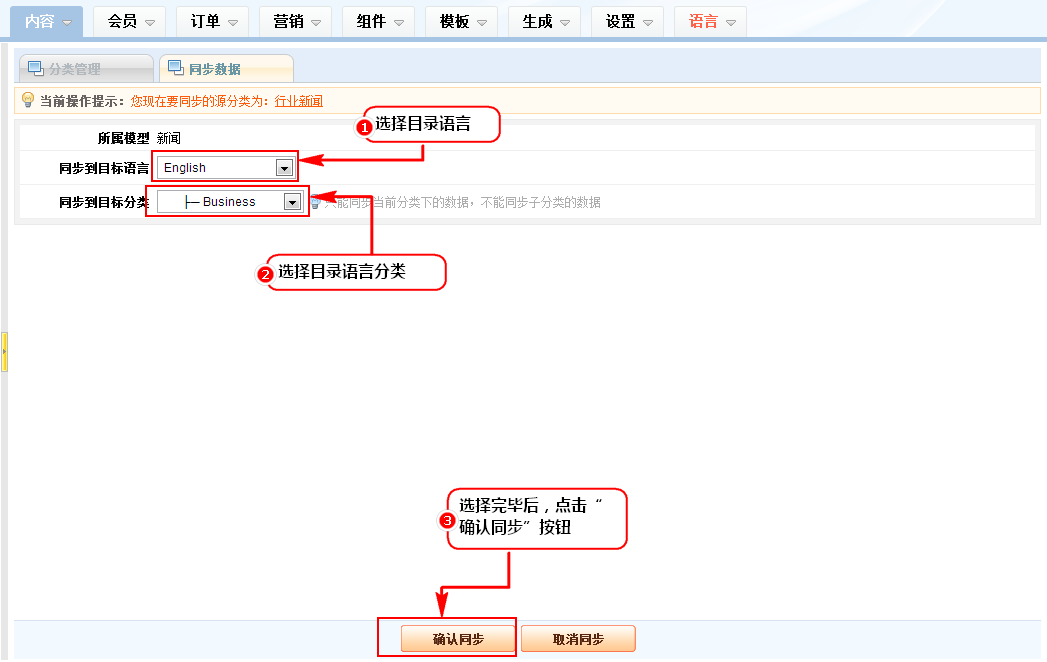The width and height of the screenshot is (1047, 662).
Task: Expand the 组件 menu arrow
Action: 399,22
